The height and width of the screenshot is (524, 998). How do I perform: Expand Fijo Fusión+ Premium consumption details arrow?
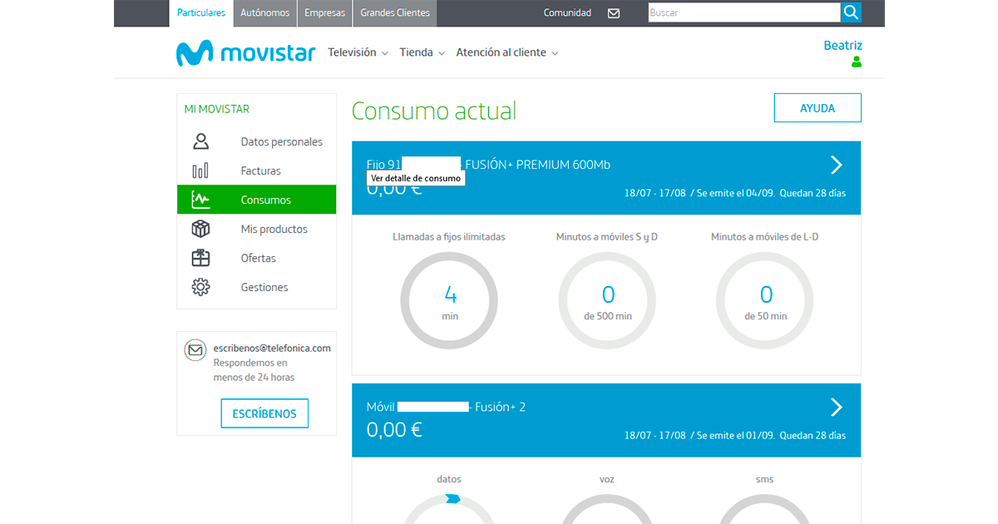pos(836,165)
